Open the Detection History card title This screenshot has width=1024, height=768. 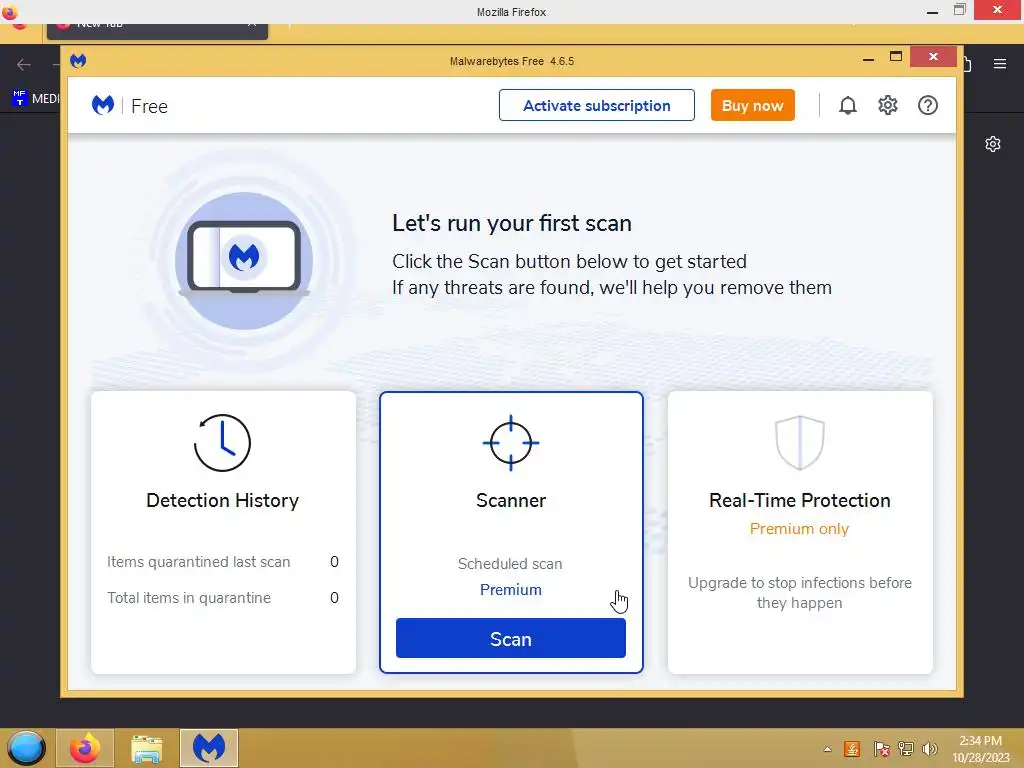click(x=222, y=500)
